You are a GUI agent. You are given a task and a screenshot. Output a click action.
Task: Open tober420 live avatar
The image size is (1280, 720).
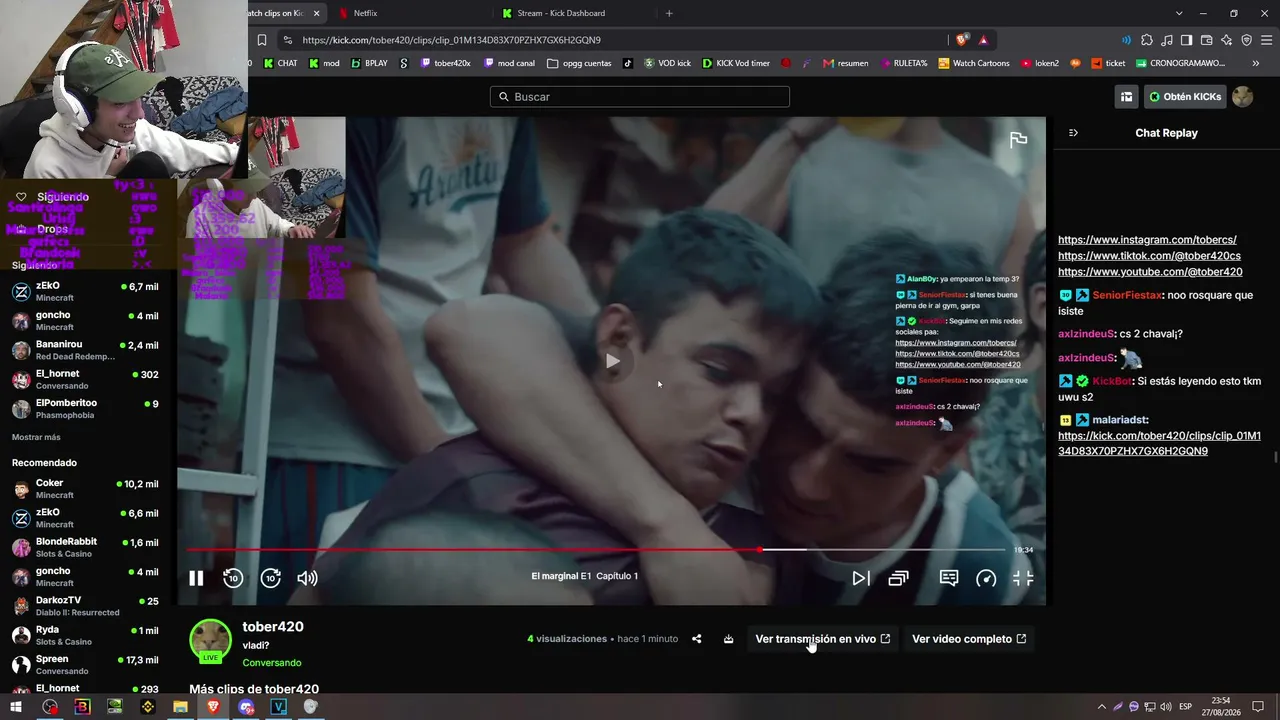210,641
